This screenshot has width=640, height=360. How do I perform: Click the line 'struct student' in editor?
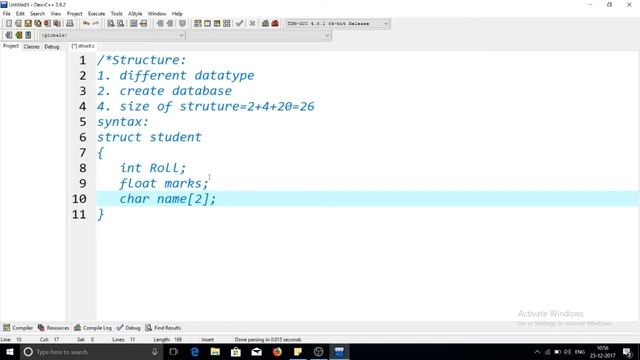pyautogui.click(x=149, y=137)
